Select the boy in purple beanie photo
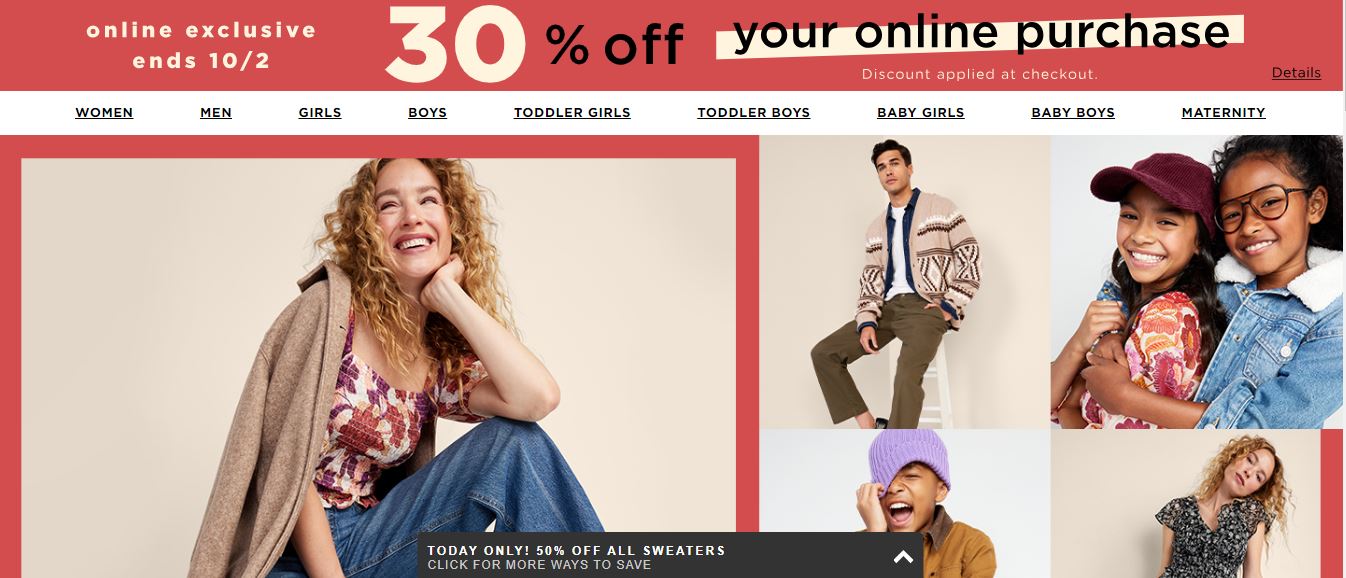Image resolution: width=1346 pixels, height=578 pixels. pyautogui.click(x=905, y=504)
